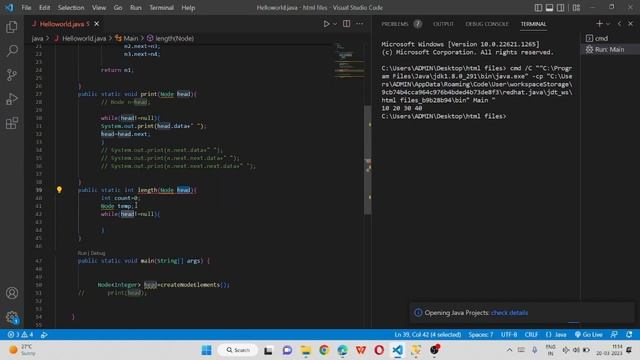Click the Run code lens above main
This screenshot has width=640, height=360.
(x=81, y=253)
